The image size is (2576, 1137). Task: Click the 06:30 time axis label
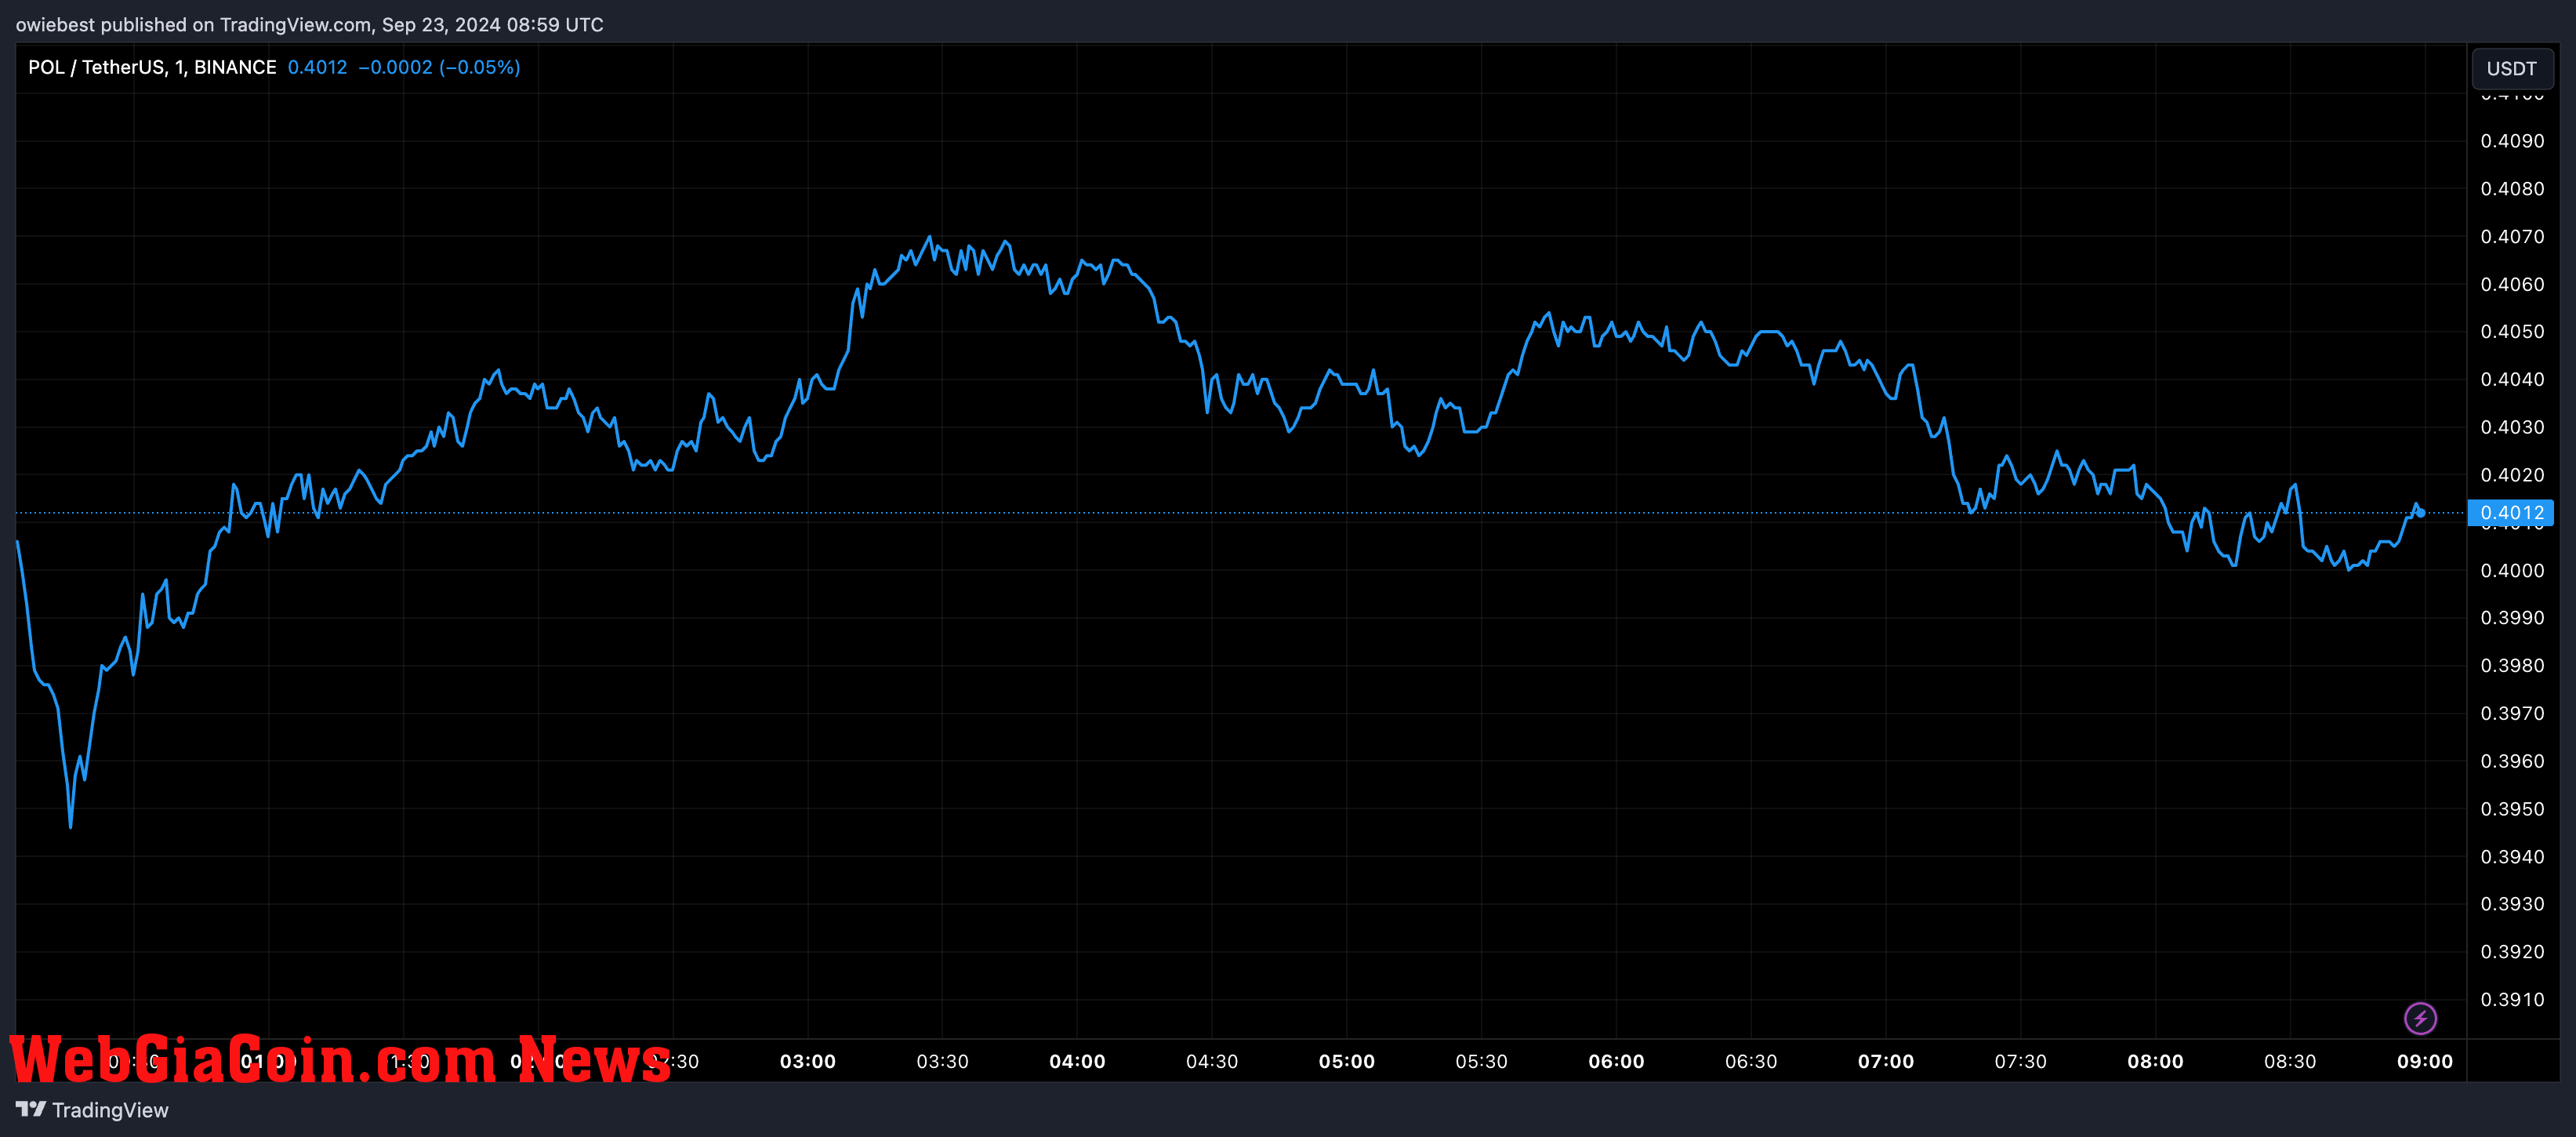tap(1751, 1061)
